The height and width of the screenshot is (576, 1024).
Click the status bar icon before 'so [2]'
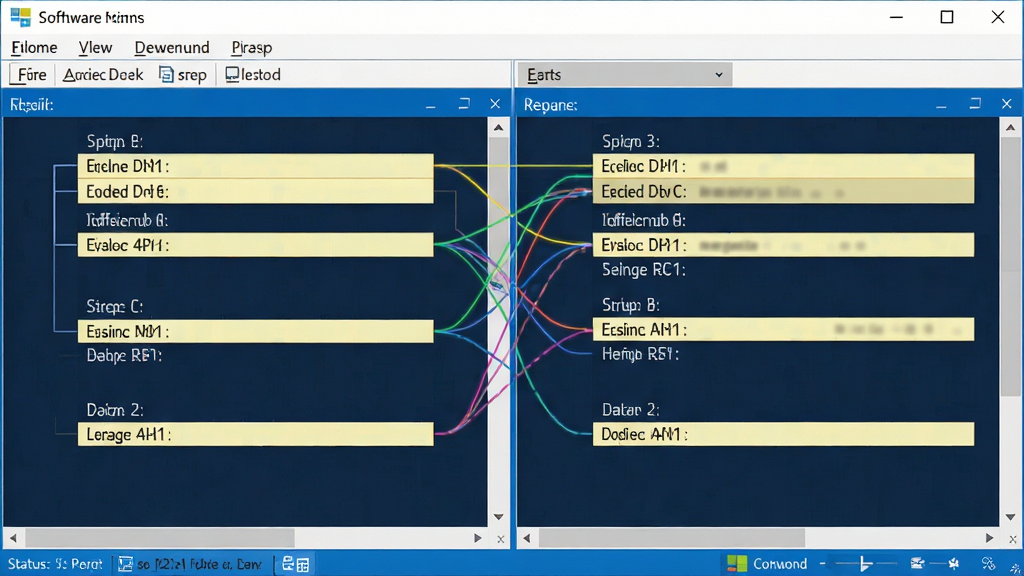tap(125, 564)
